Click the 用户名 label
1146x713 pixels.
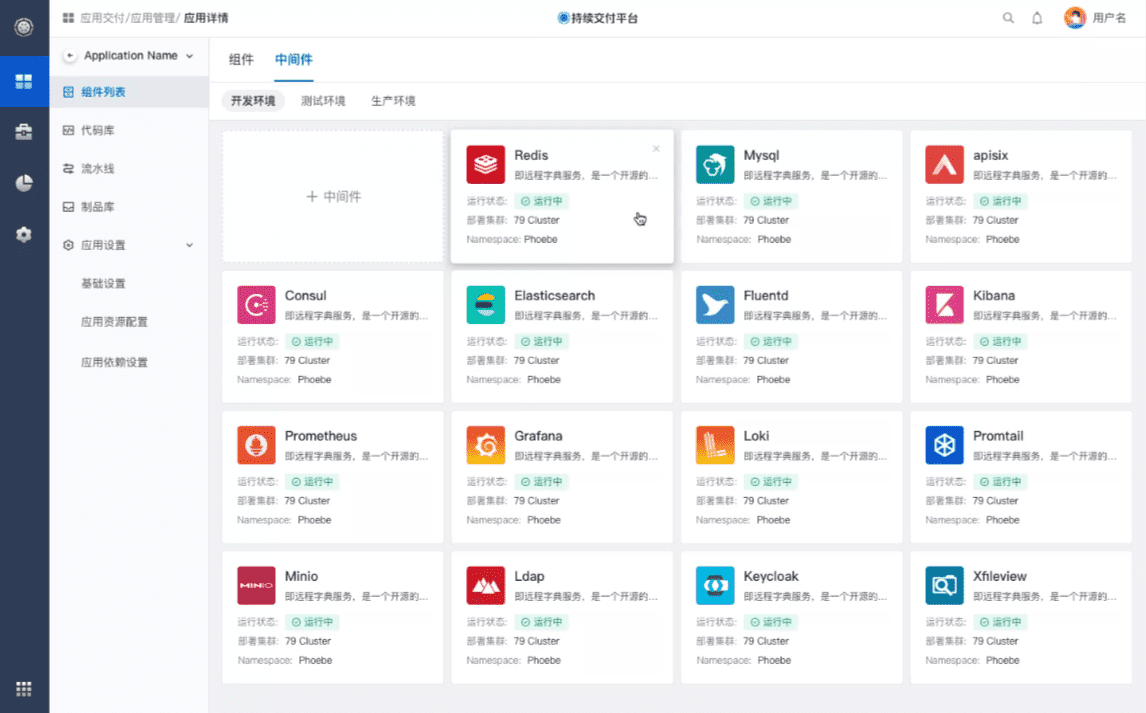click(1109, 18)
